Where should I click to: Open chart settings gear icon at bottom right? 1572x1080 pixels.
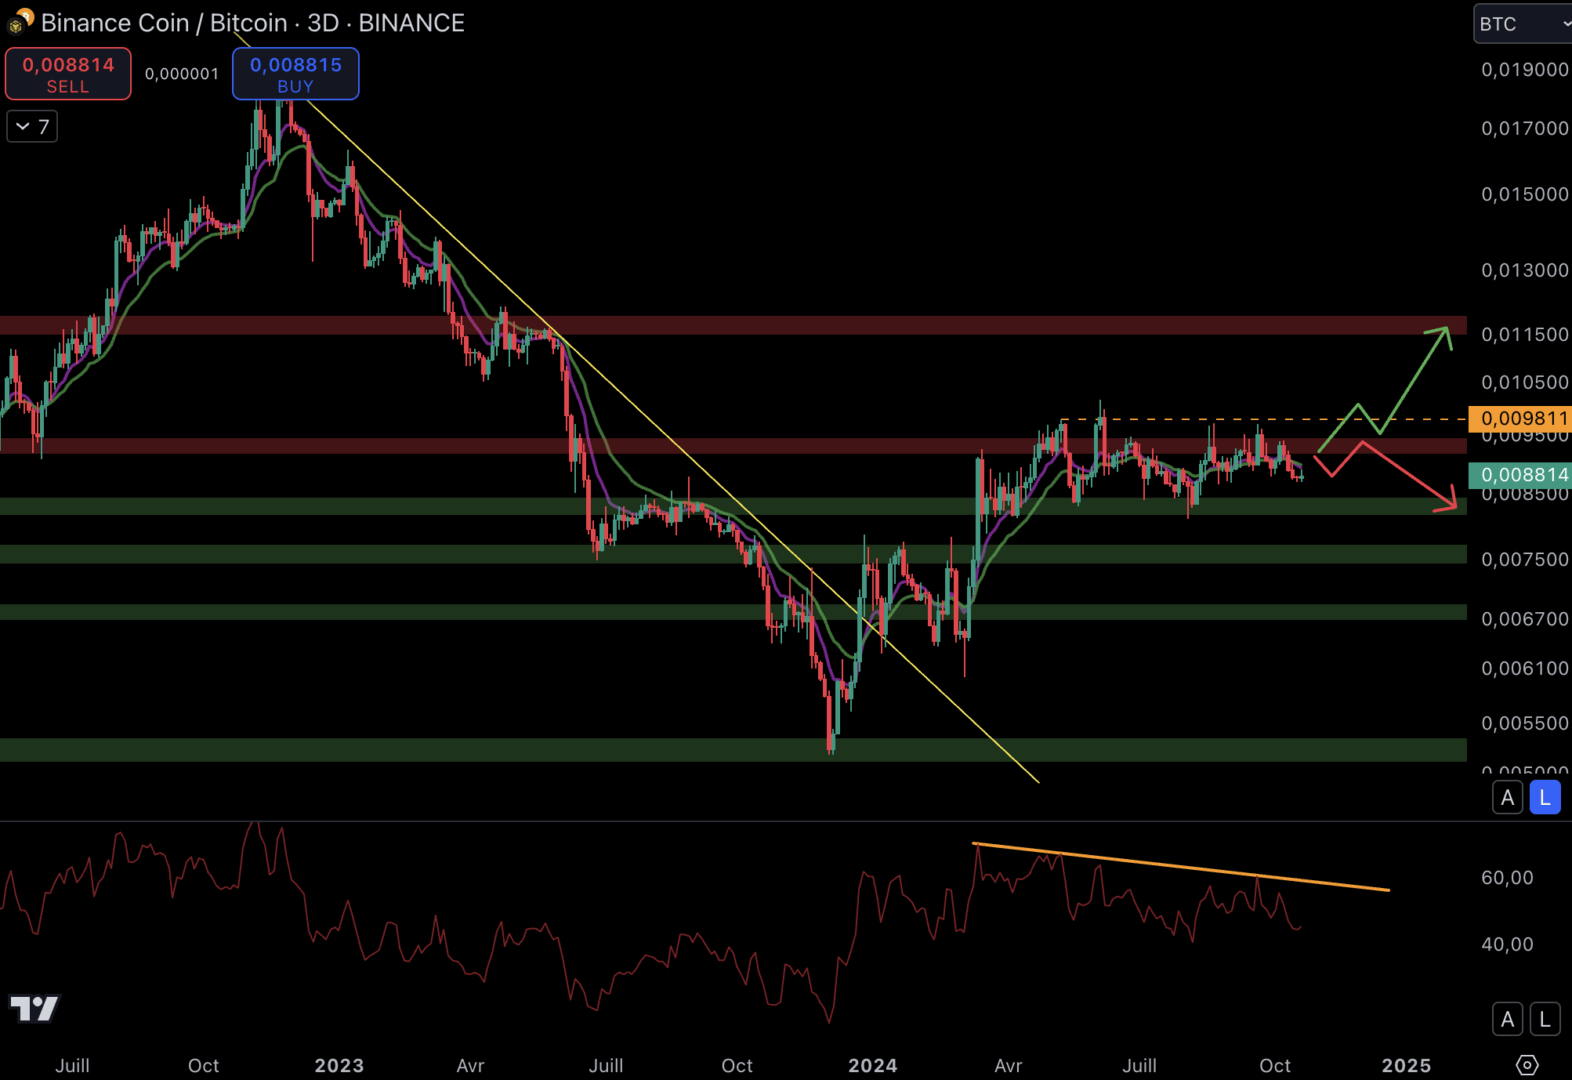[1527, 1065]
